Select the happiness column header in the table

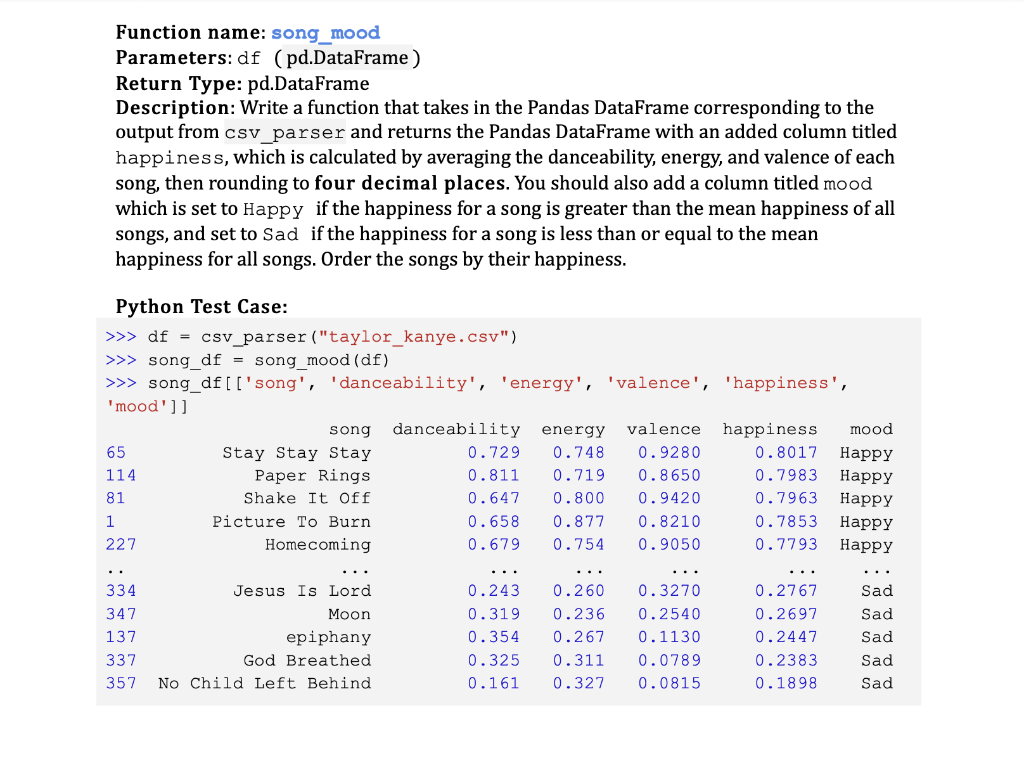tap(770, 428)
